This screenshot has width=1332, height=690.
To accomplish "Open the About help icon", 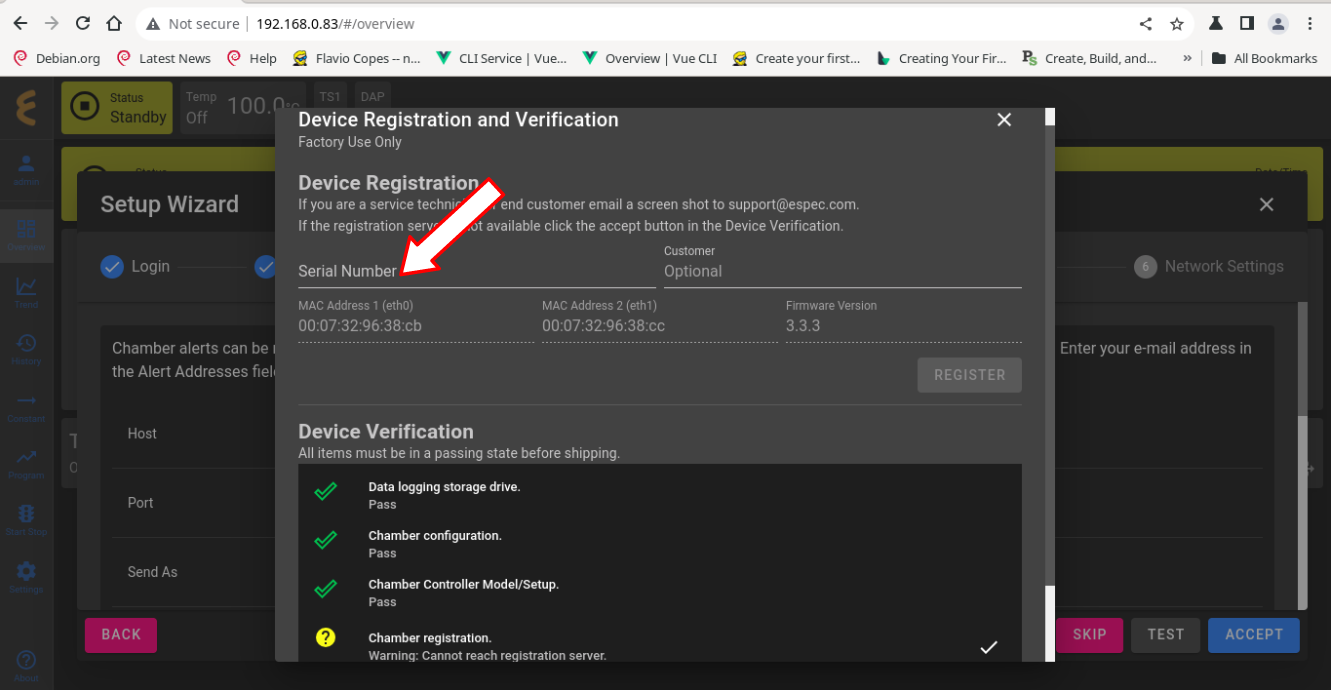I will tap(26, 666).
